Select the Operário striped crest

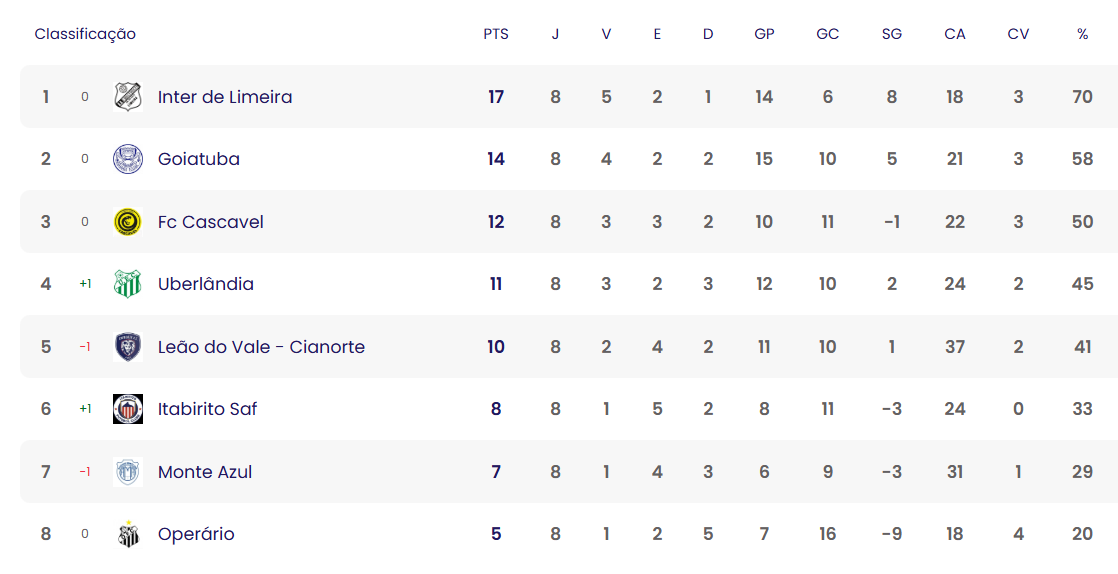coord(128,533)
